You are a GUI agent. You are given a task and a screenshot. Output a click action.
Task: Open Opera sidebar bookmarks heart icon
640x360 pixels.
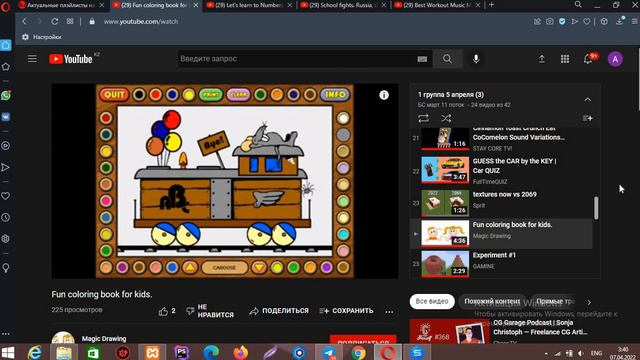pyautogui.click(x=6, y=196)
